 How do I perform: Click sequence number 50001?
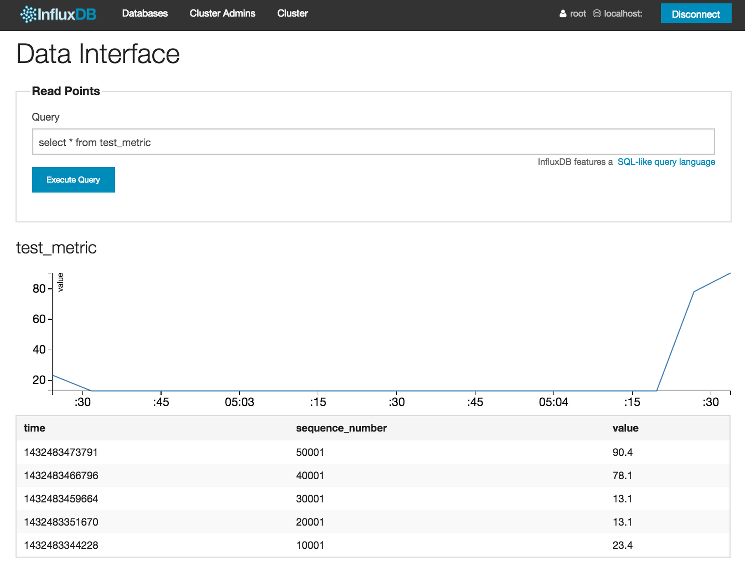(310, 452)
